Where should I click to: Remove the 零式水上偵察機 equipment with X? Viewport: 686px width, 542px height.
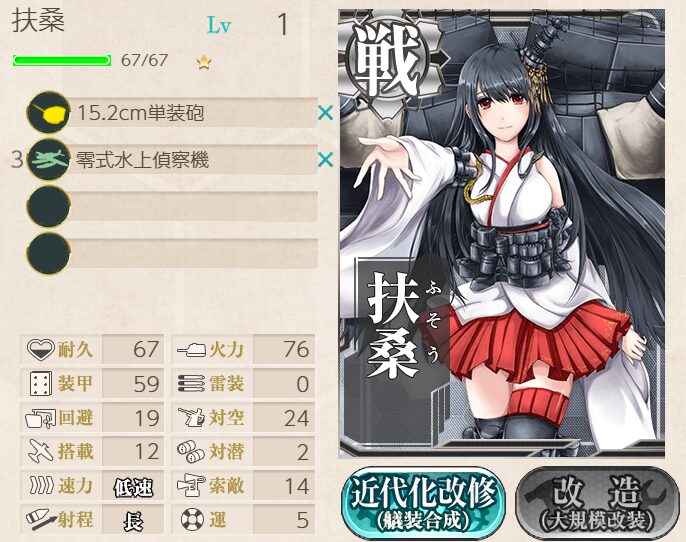tap(326, 160)
